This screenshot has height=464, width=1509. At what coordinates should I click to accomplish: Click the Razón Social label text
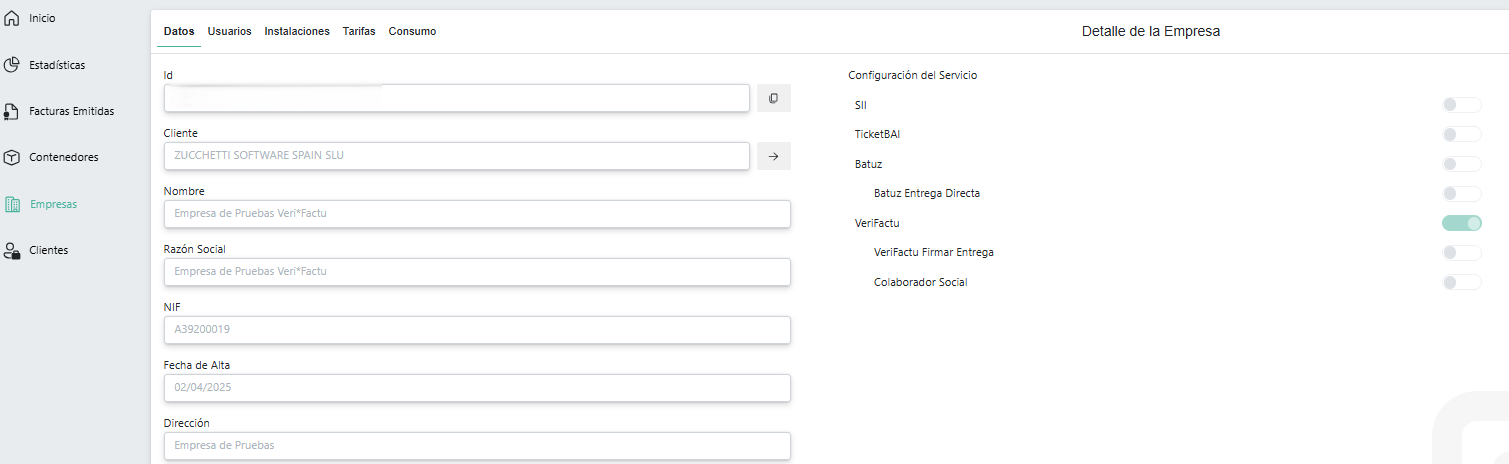[194, 249]
